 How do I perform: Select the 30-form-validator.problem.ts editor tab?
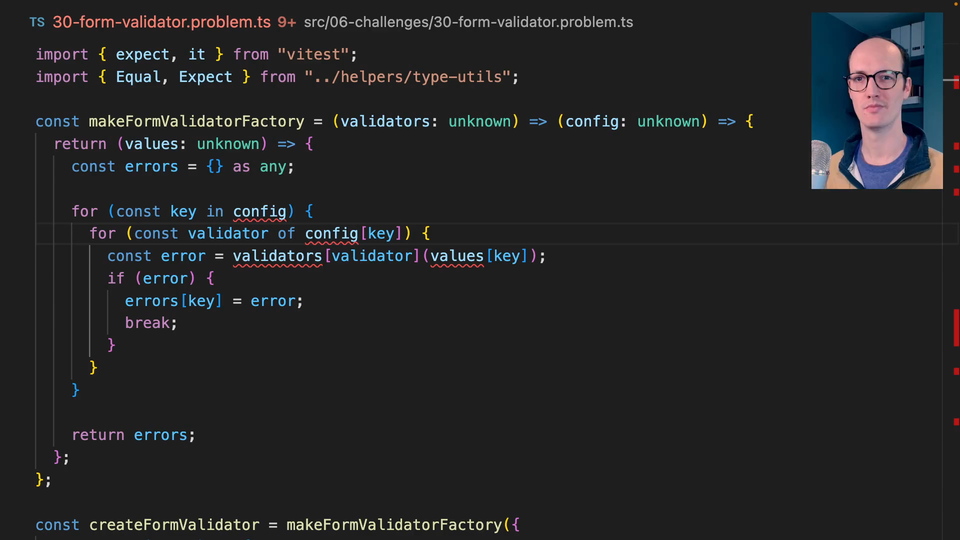tap(160, 22)
